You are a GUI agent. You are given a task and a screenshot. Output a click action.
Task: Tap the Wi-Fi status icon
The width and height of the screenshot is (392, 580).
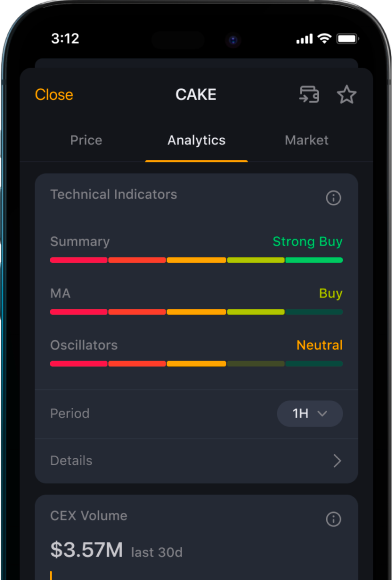point(324,38)
